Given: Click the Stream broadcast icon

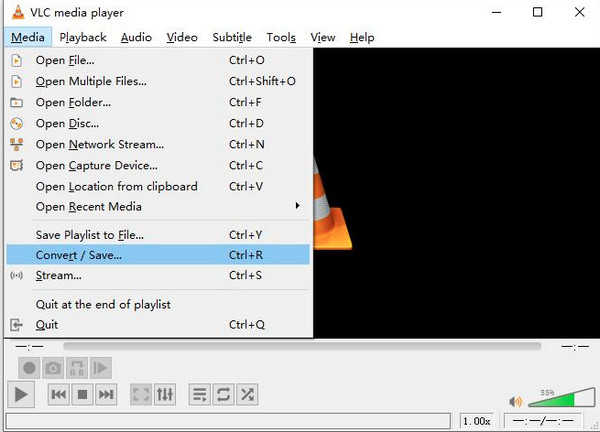Looking at the screenshot, I should pos(16,275).
